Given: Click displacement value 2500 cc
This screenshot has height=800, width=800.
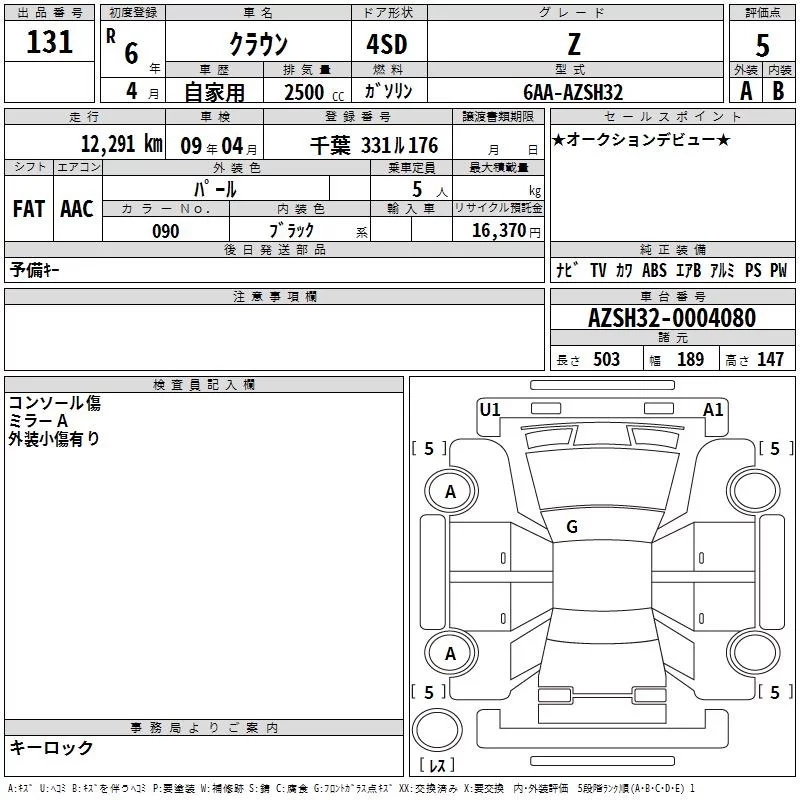Looking at the screenshot, I should click(x=313, y=92).
